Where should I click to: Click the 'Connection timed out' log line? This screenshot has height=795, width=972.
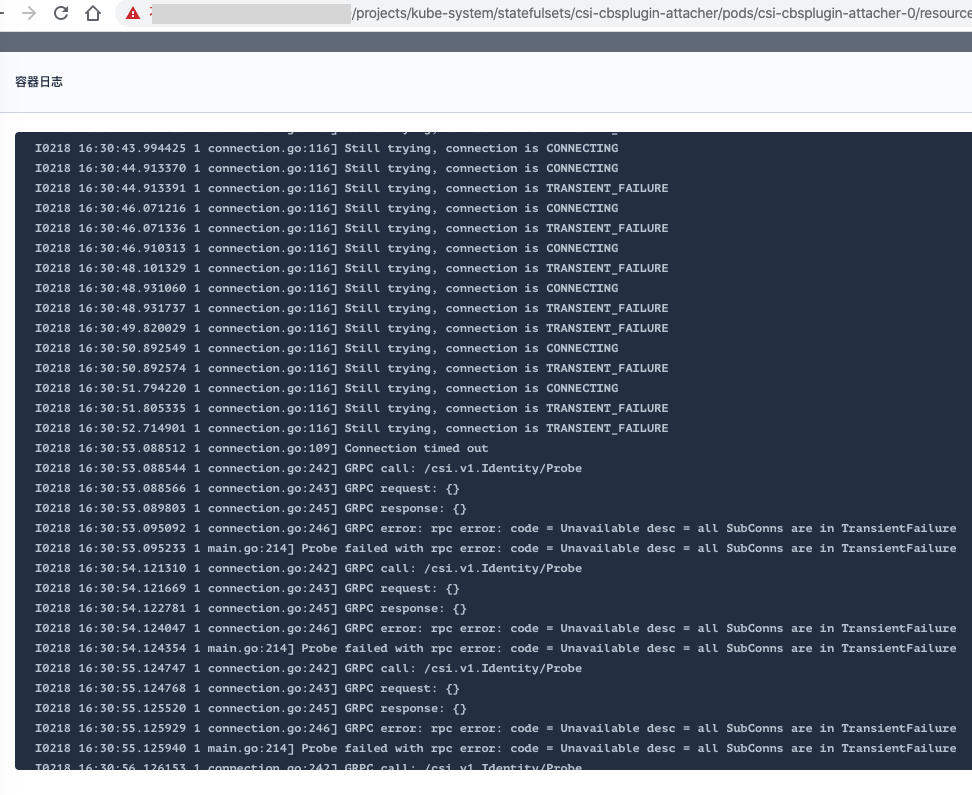[x=261, y=448]
